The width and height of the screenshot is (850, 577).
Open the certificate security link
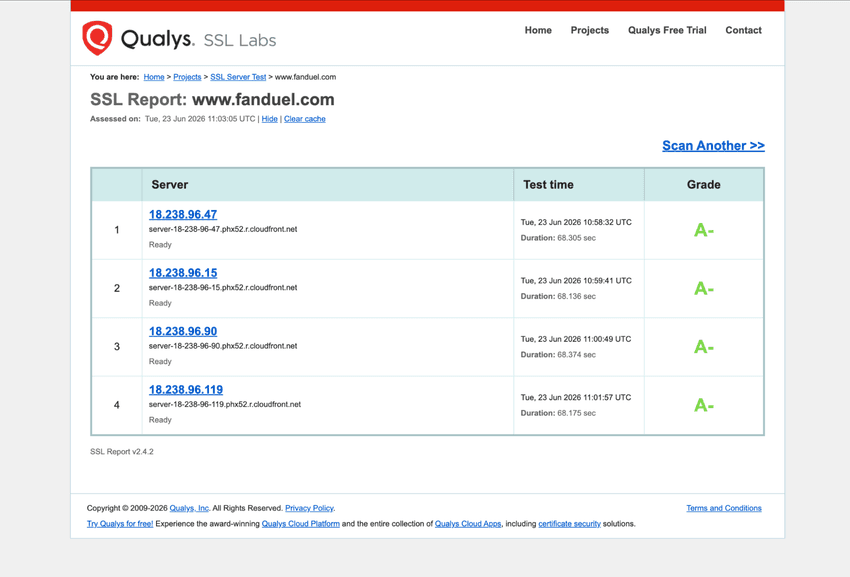click(569, 524)
